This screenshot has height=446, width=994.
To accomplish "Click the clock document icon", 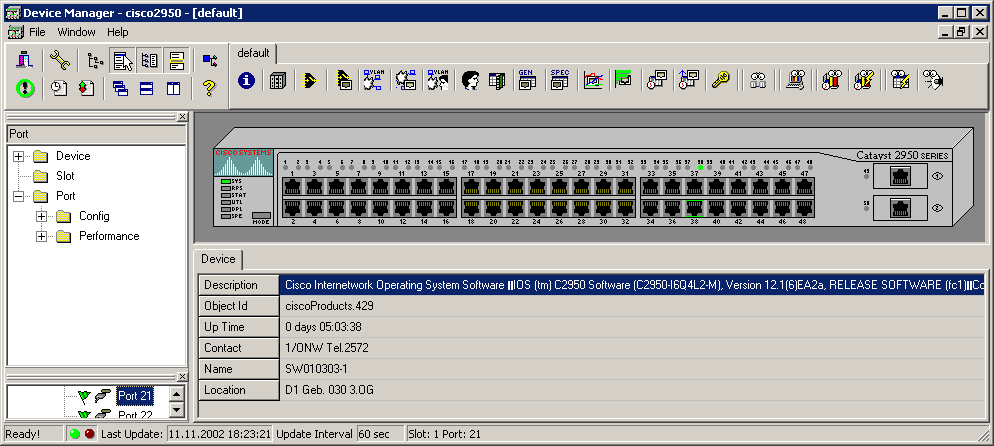I will (x=59, y=88).
